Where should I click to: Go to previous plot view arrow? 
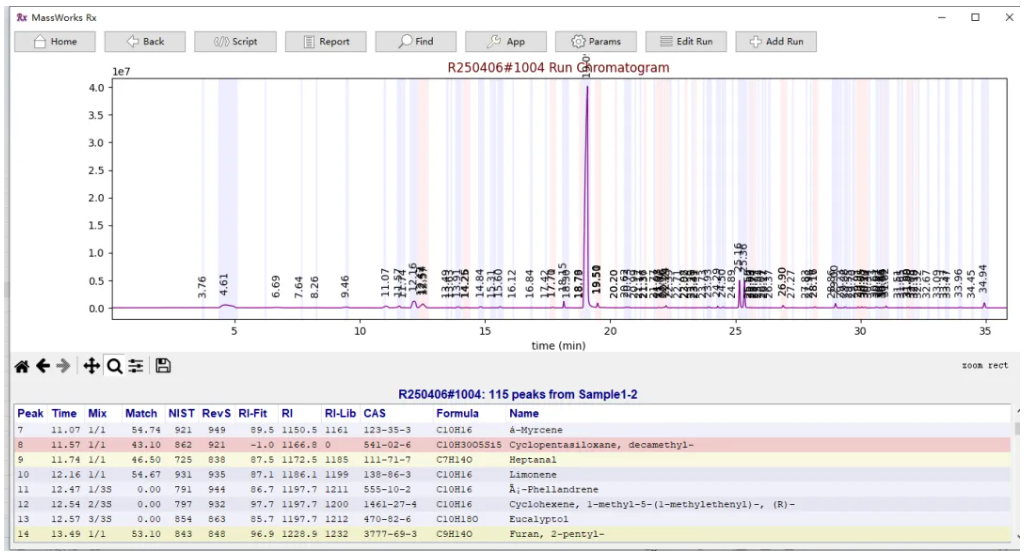tap(43, 367)
